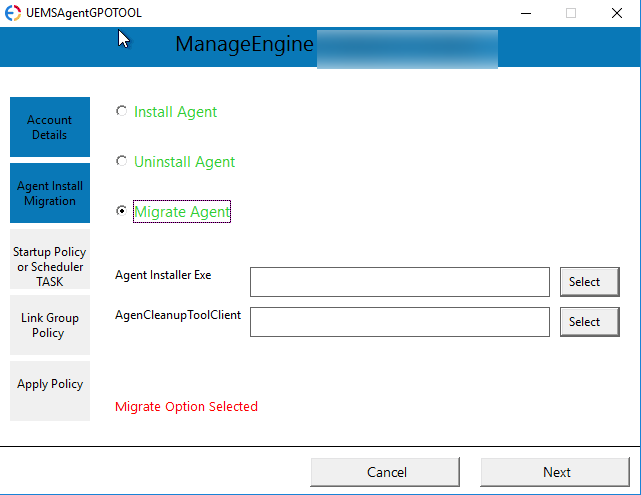641x495 pixels.
Task: Open the Account Details step
Action: click(x=50, y=127)
